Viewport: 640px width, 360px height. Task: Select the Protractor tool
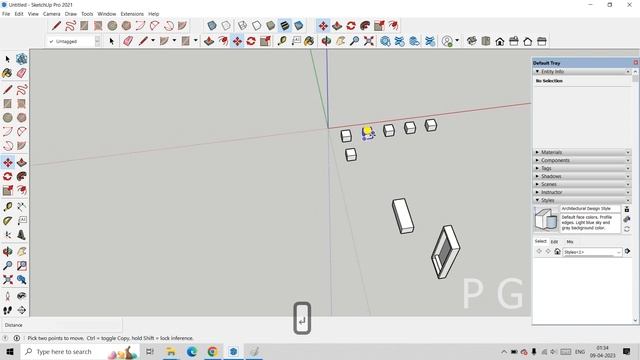[7, 221]
